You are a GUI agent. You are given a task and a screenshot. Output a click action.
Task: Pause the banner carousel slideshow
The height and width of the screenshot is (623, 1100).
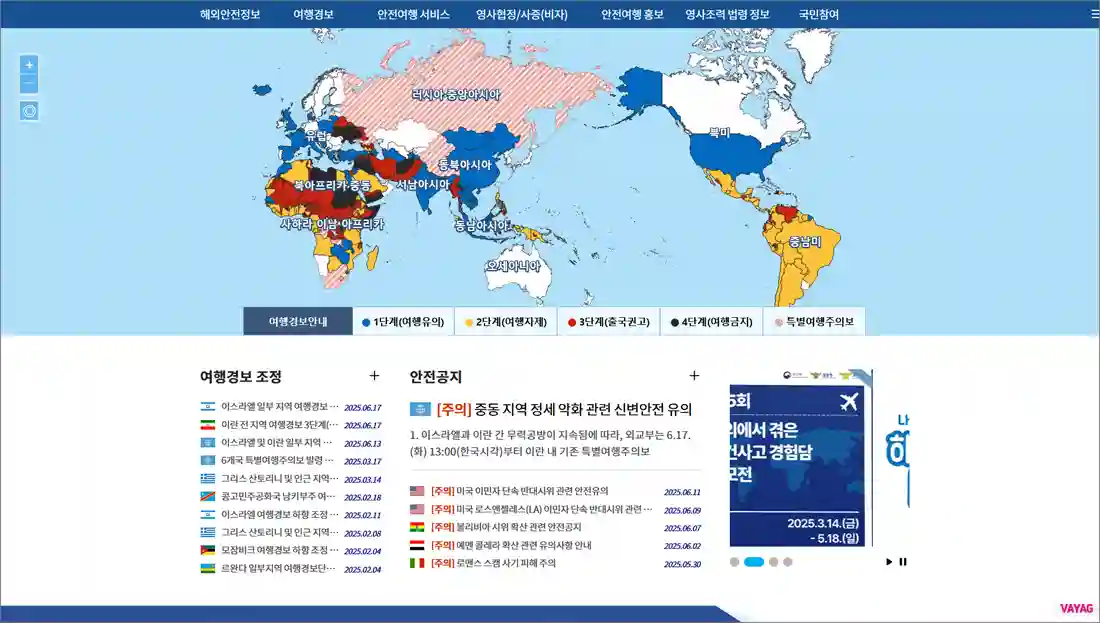tap(903, 561)
